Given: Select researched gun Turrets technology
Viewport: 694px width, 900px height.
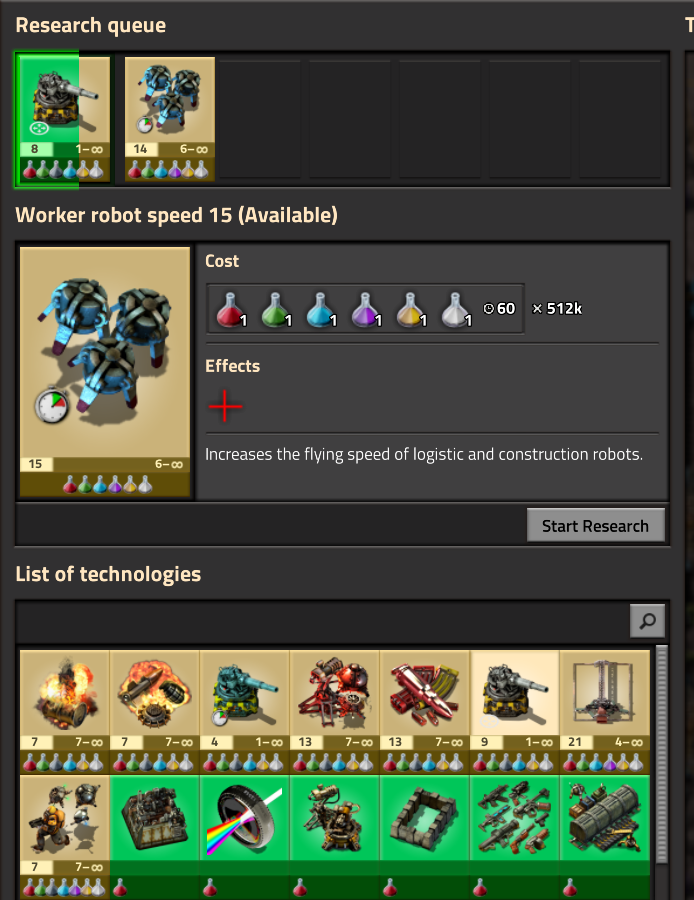Looking at the screenshot, I should (x=335, y=837).
